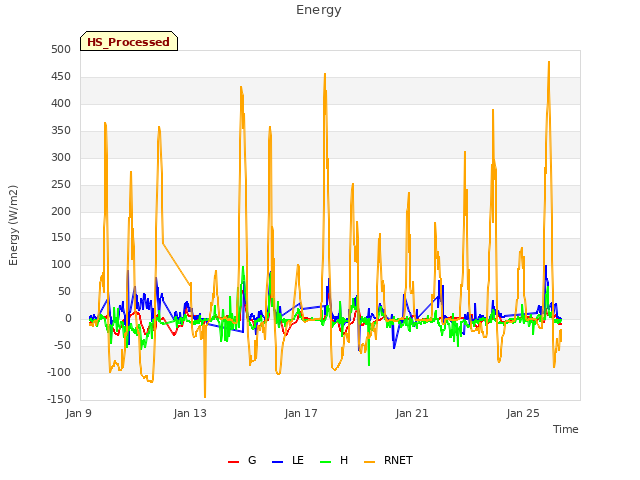Click the Jan 9 axis tick label

[x=78, y=413]
